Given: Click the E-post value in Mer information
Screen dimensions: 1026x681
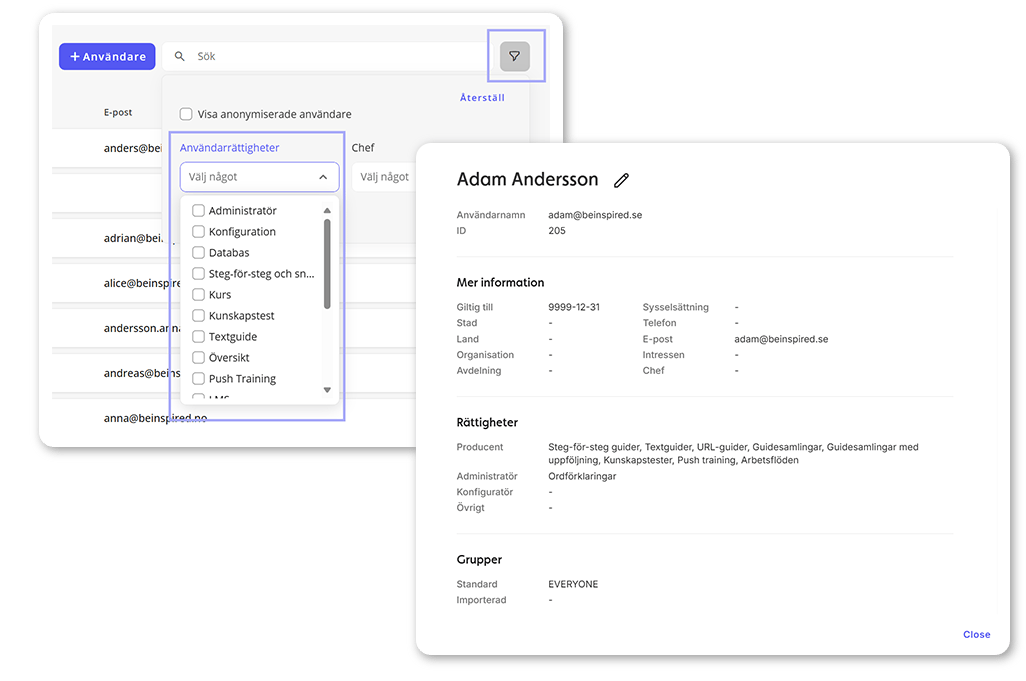Looking at the screenshot, I should pyautogui.click(x=781, y=339).
